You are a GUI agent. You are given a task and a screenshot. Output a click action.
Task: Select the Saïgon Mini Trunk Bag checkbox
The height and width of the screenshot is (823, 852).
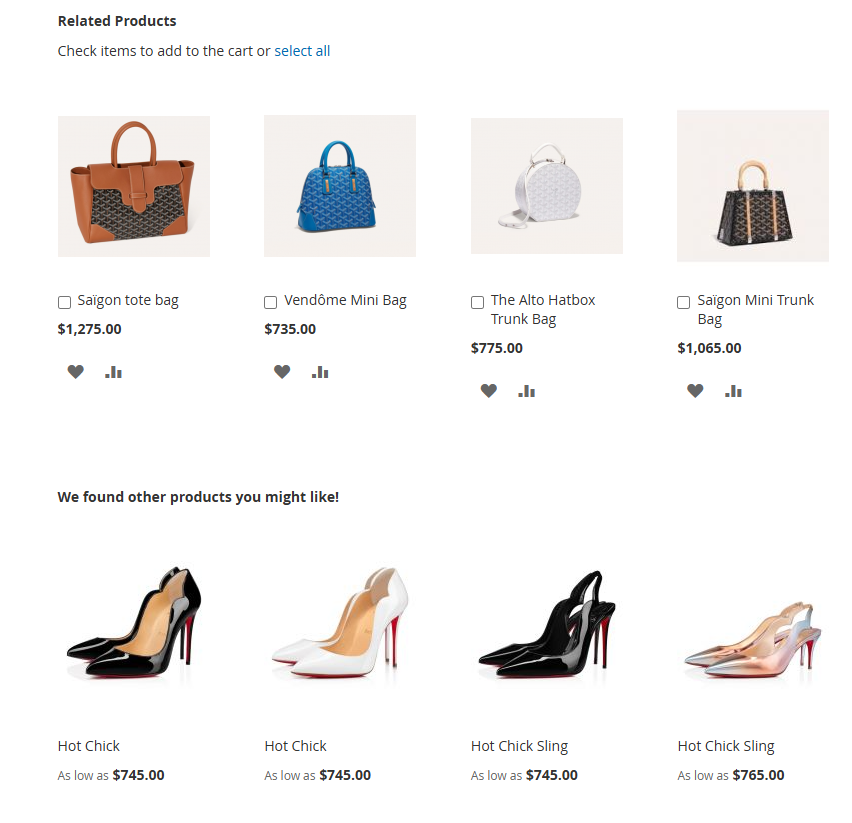point(684,302)
